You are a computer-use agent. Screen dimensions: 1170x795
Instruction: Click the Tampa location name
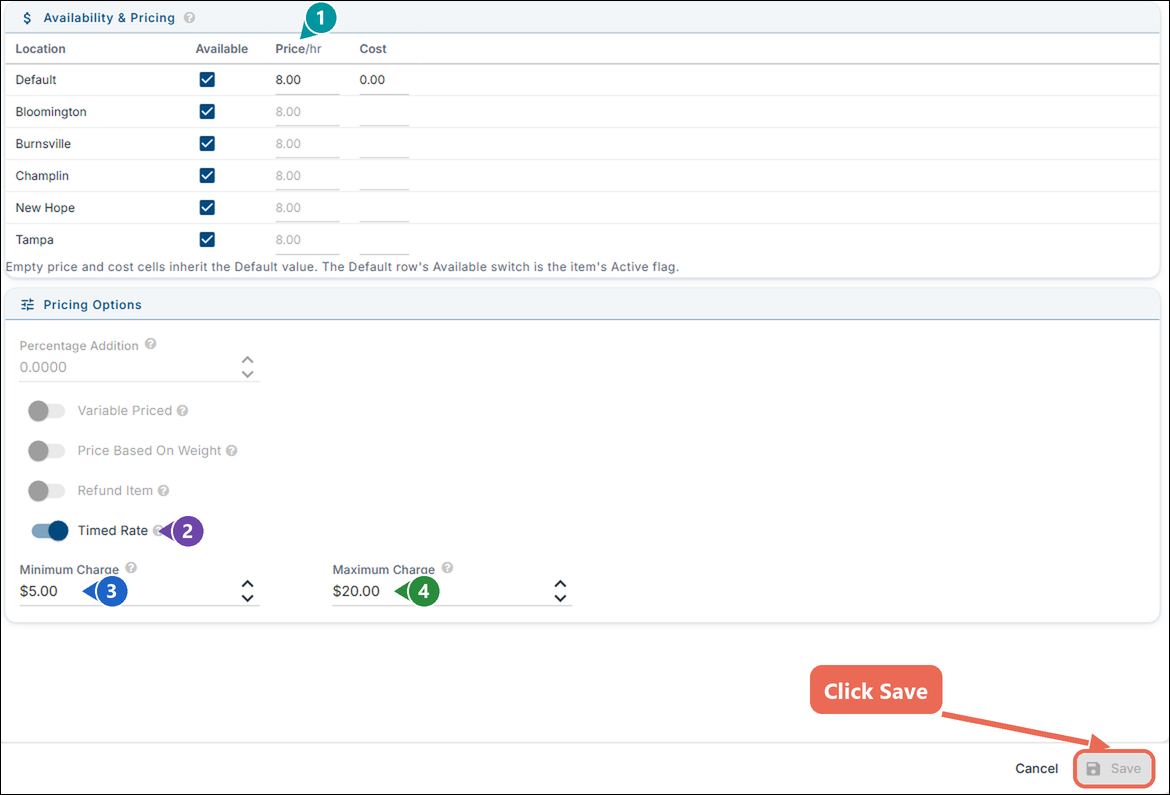click(34, 240)
